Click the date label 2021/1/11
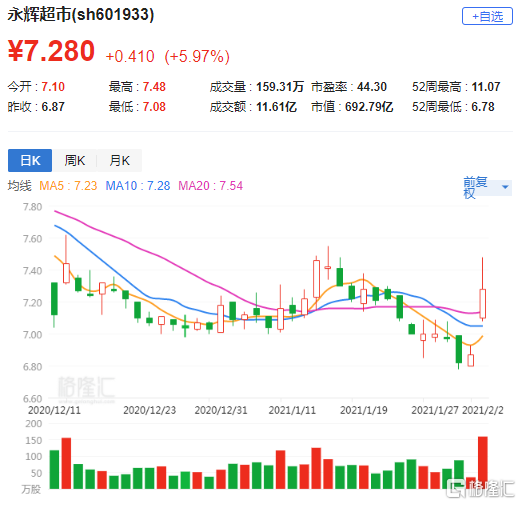Image resolution: width=521 pixels, height=505 pixels. pos(292,410)
